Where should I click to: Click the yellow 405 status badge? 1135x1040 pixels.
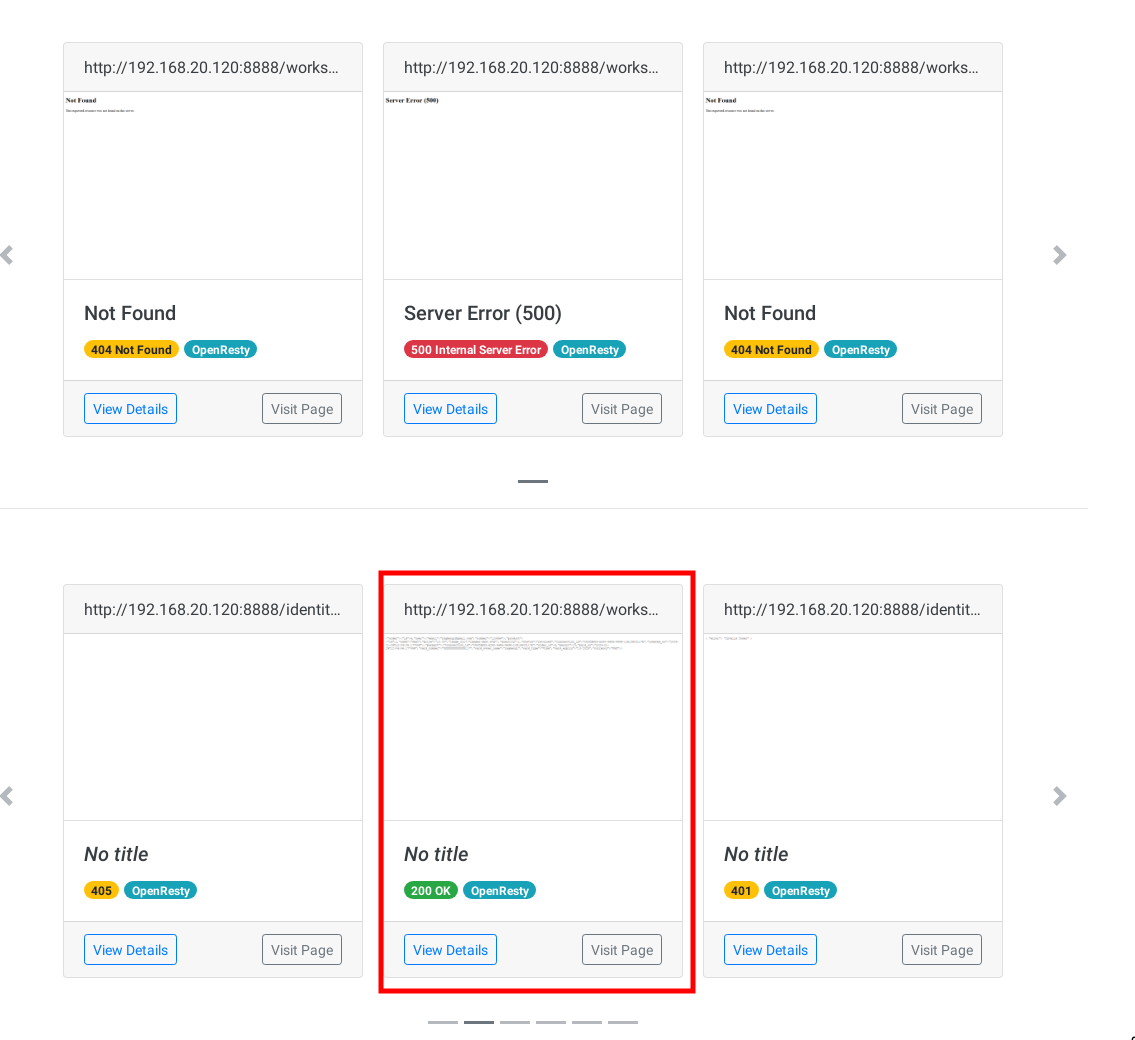(x=101, y=891)
